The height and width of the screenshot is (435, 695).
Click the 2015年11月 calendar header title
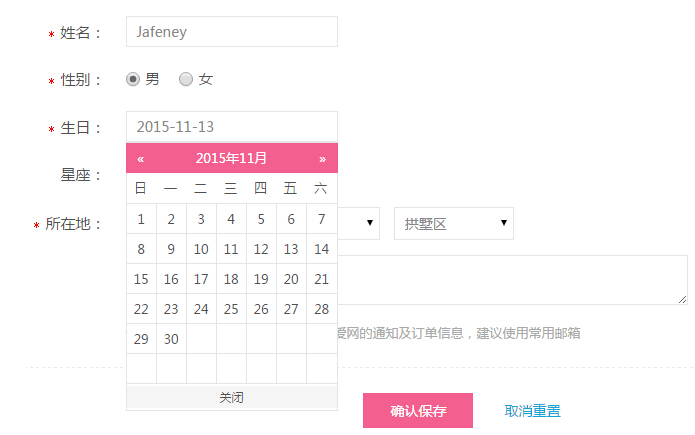pyautogui.click(x=231, y=158)
